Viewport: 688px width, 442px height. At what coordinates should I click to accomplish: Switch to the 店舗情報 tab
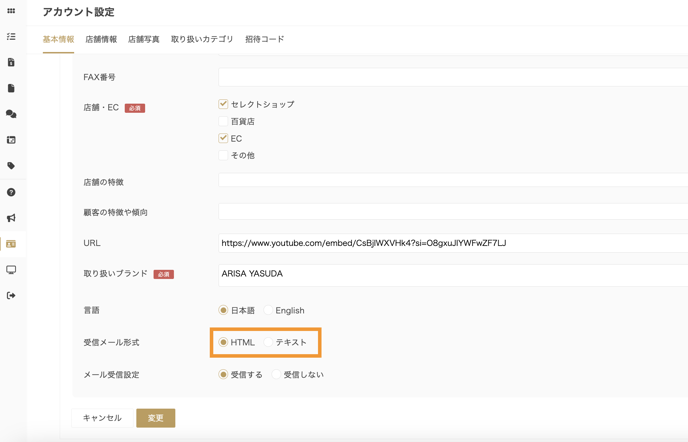tap(101, 40)
